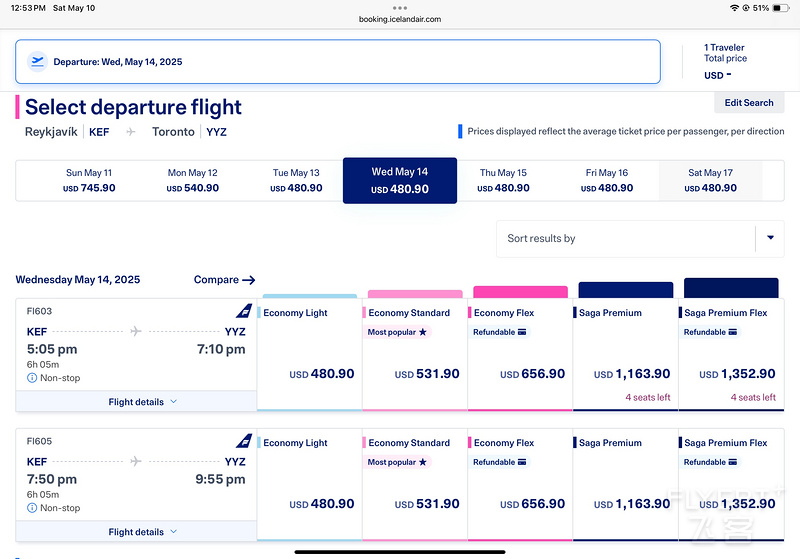This screenshot has height=559, width=800.
Task: Click the Compare arrow icon
Action: [249, 280]
